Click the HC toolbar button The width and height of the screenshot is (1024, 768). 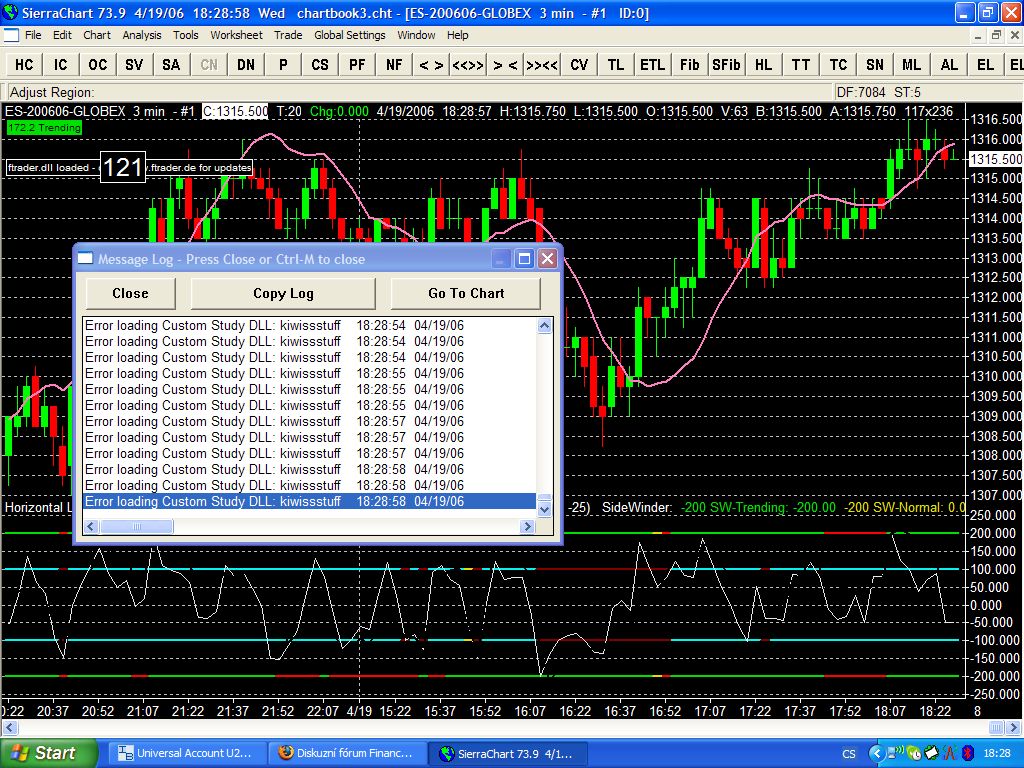[24, 65]
